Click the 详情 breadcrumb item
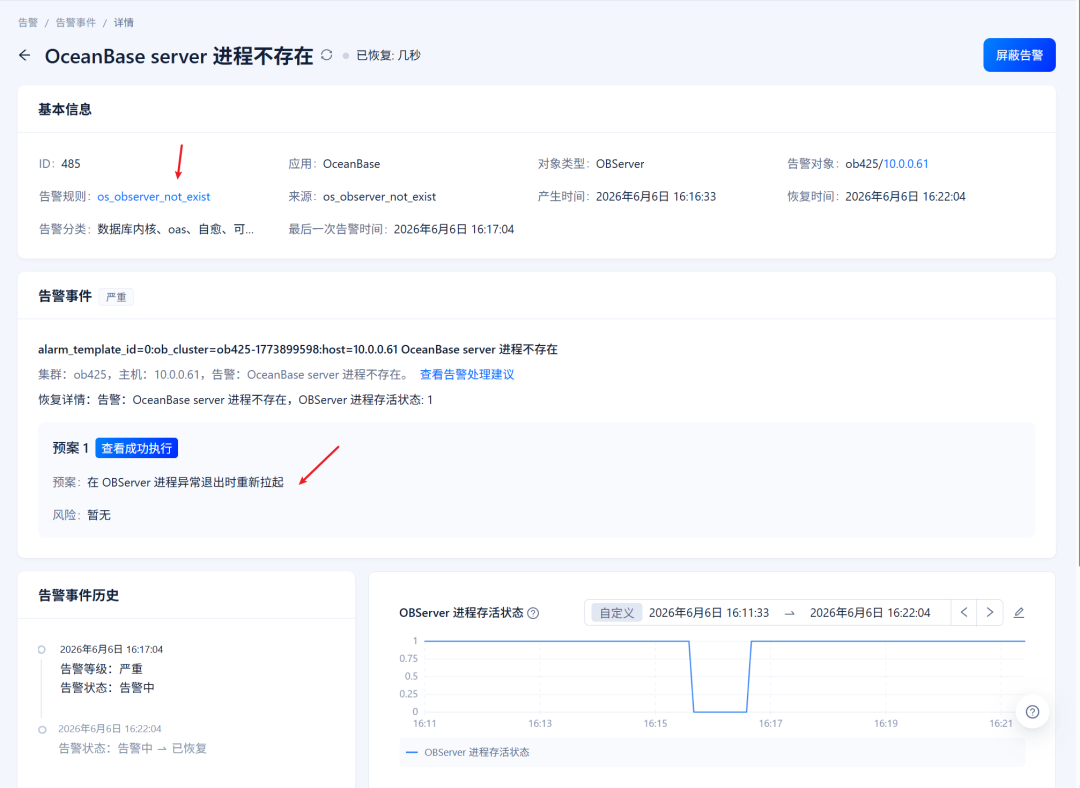The height and width of the screenshot is (788, 1080). (124, 23)
